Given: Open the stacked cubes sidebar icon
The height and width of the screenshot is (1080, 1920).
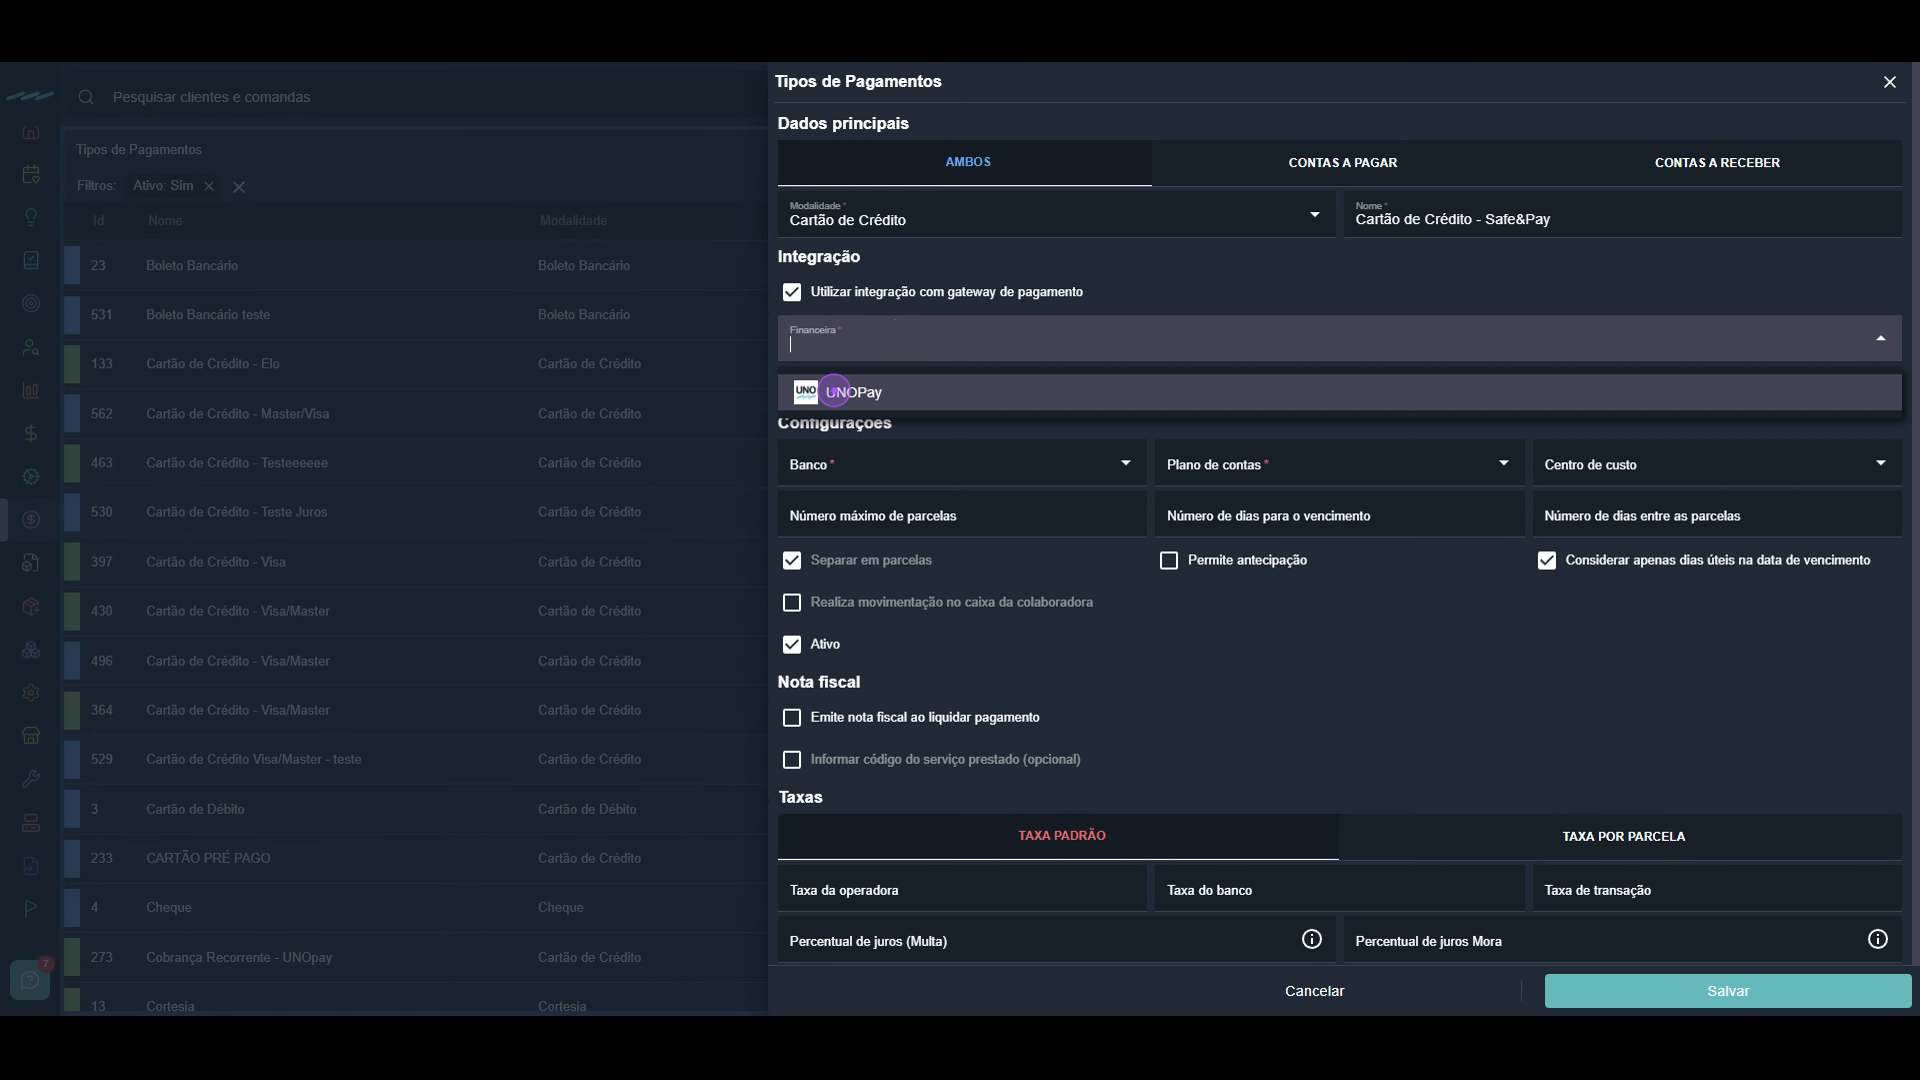Looking at the screenshot, I should (31, 649).
